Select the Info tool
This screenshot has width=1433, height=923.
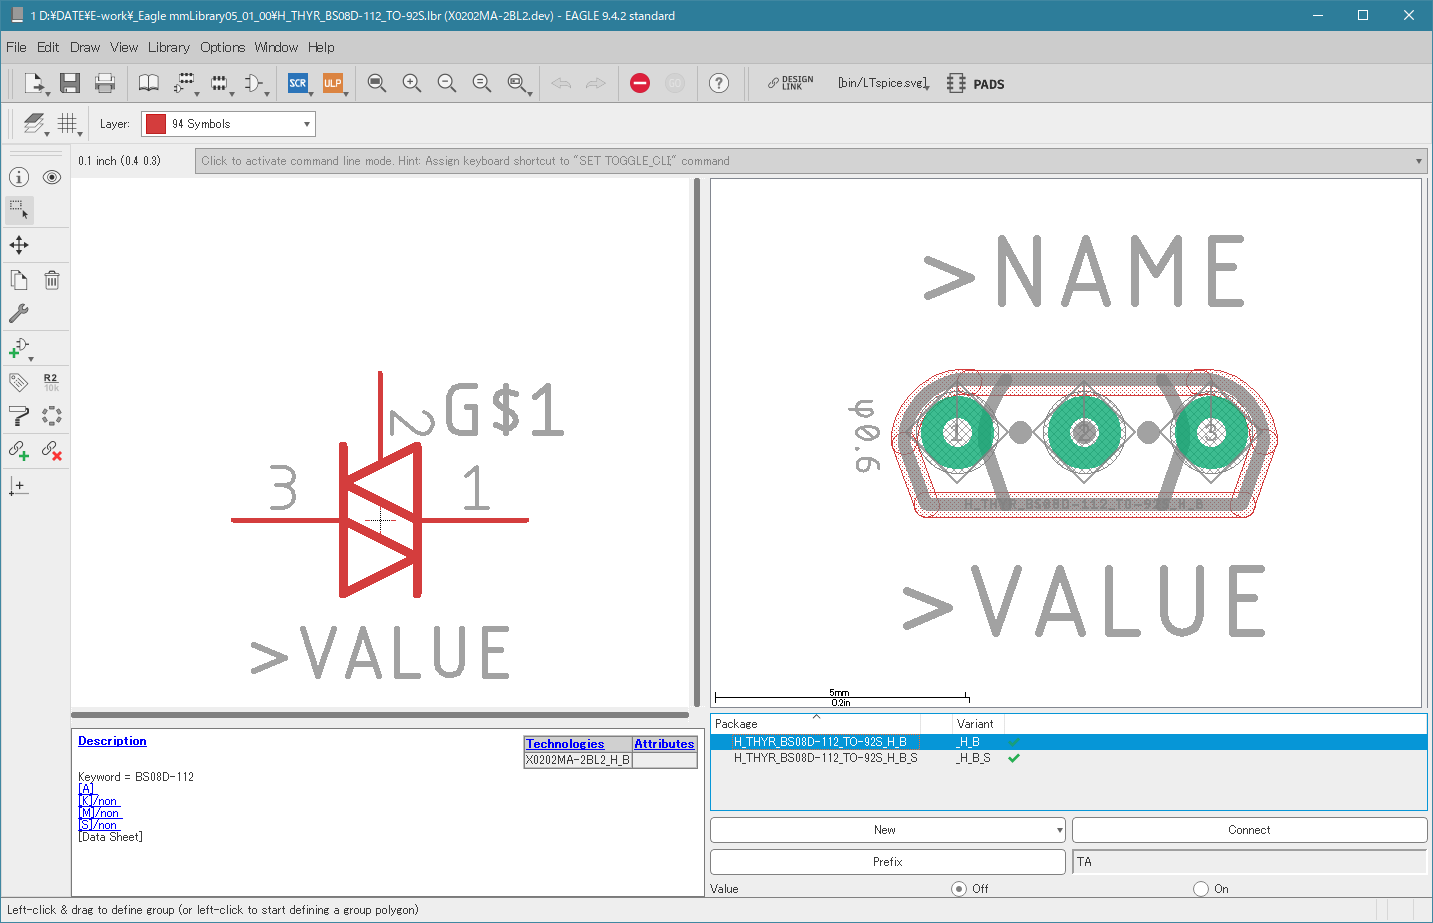[x=19, y=177]
